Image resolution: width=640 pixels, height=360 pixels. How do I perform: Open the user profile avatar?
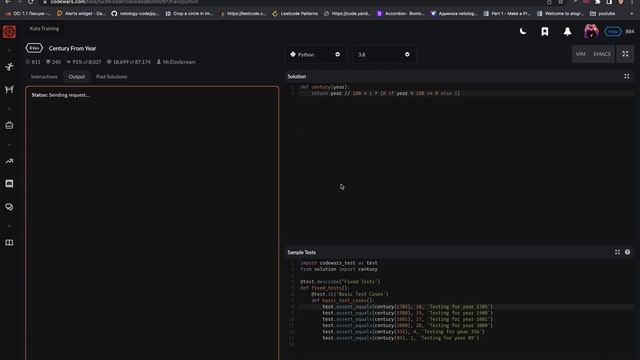591,31
